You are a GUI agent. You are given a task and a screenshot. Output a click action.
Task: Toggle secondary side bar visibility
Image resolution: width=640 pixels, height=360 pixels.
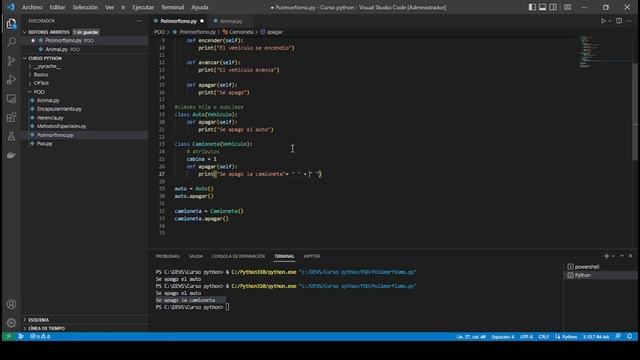pyautogui.click(x=553, y=7)
